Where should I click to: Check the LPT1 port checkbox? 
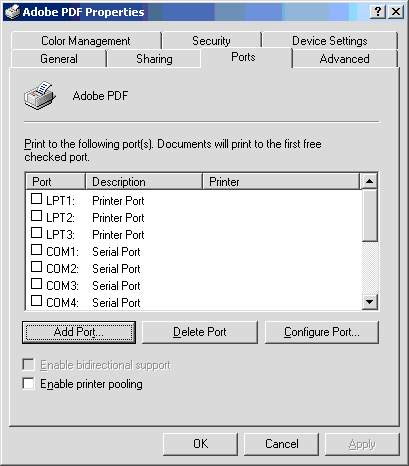click(x=36, y=199)
